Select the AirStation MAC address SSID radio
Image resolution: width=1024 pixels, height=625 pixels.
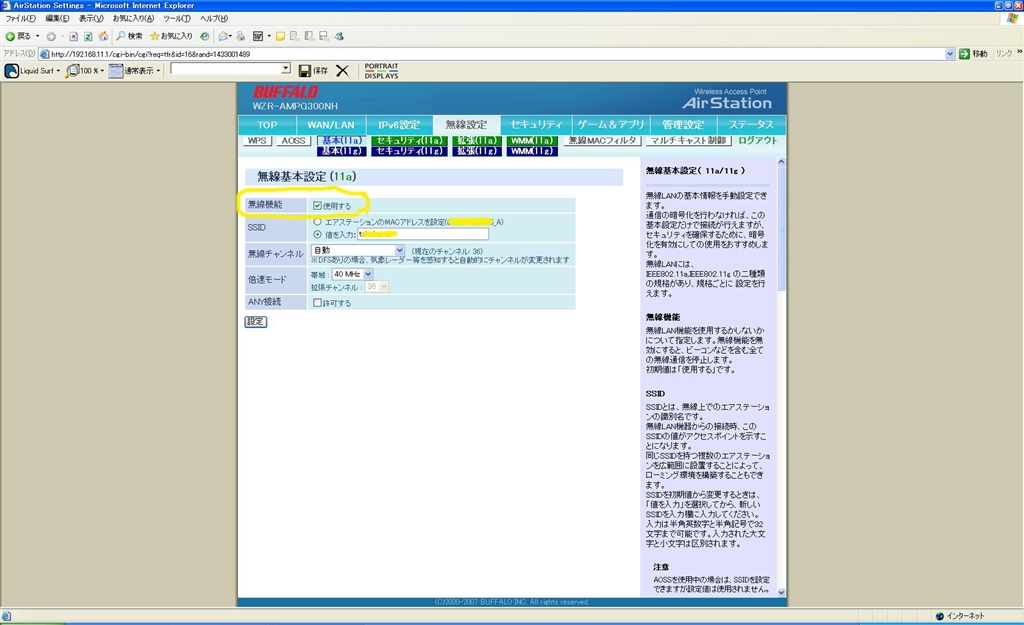pyautogui.click(x=317, y=222)
